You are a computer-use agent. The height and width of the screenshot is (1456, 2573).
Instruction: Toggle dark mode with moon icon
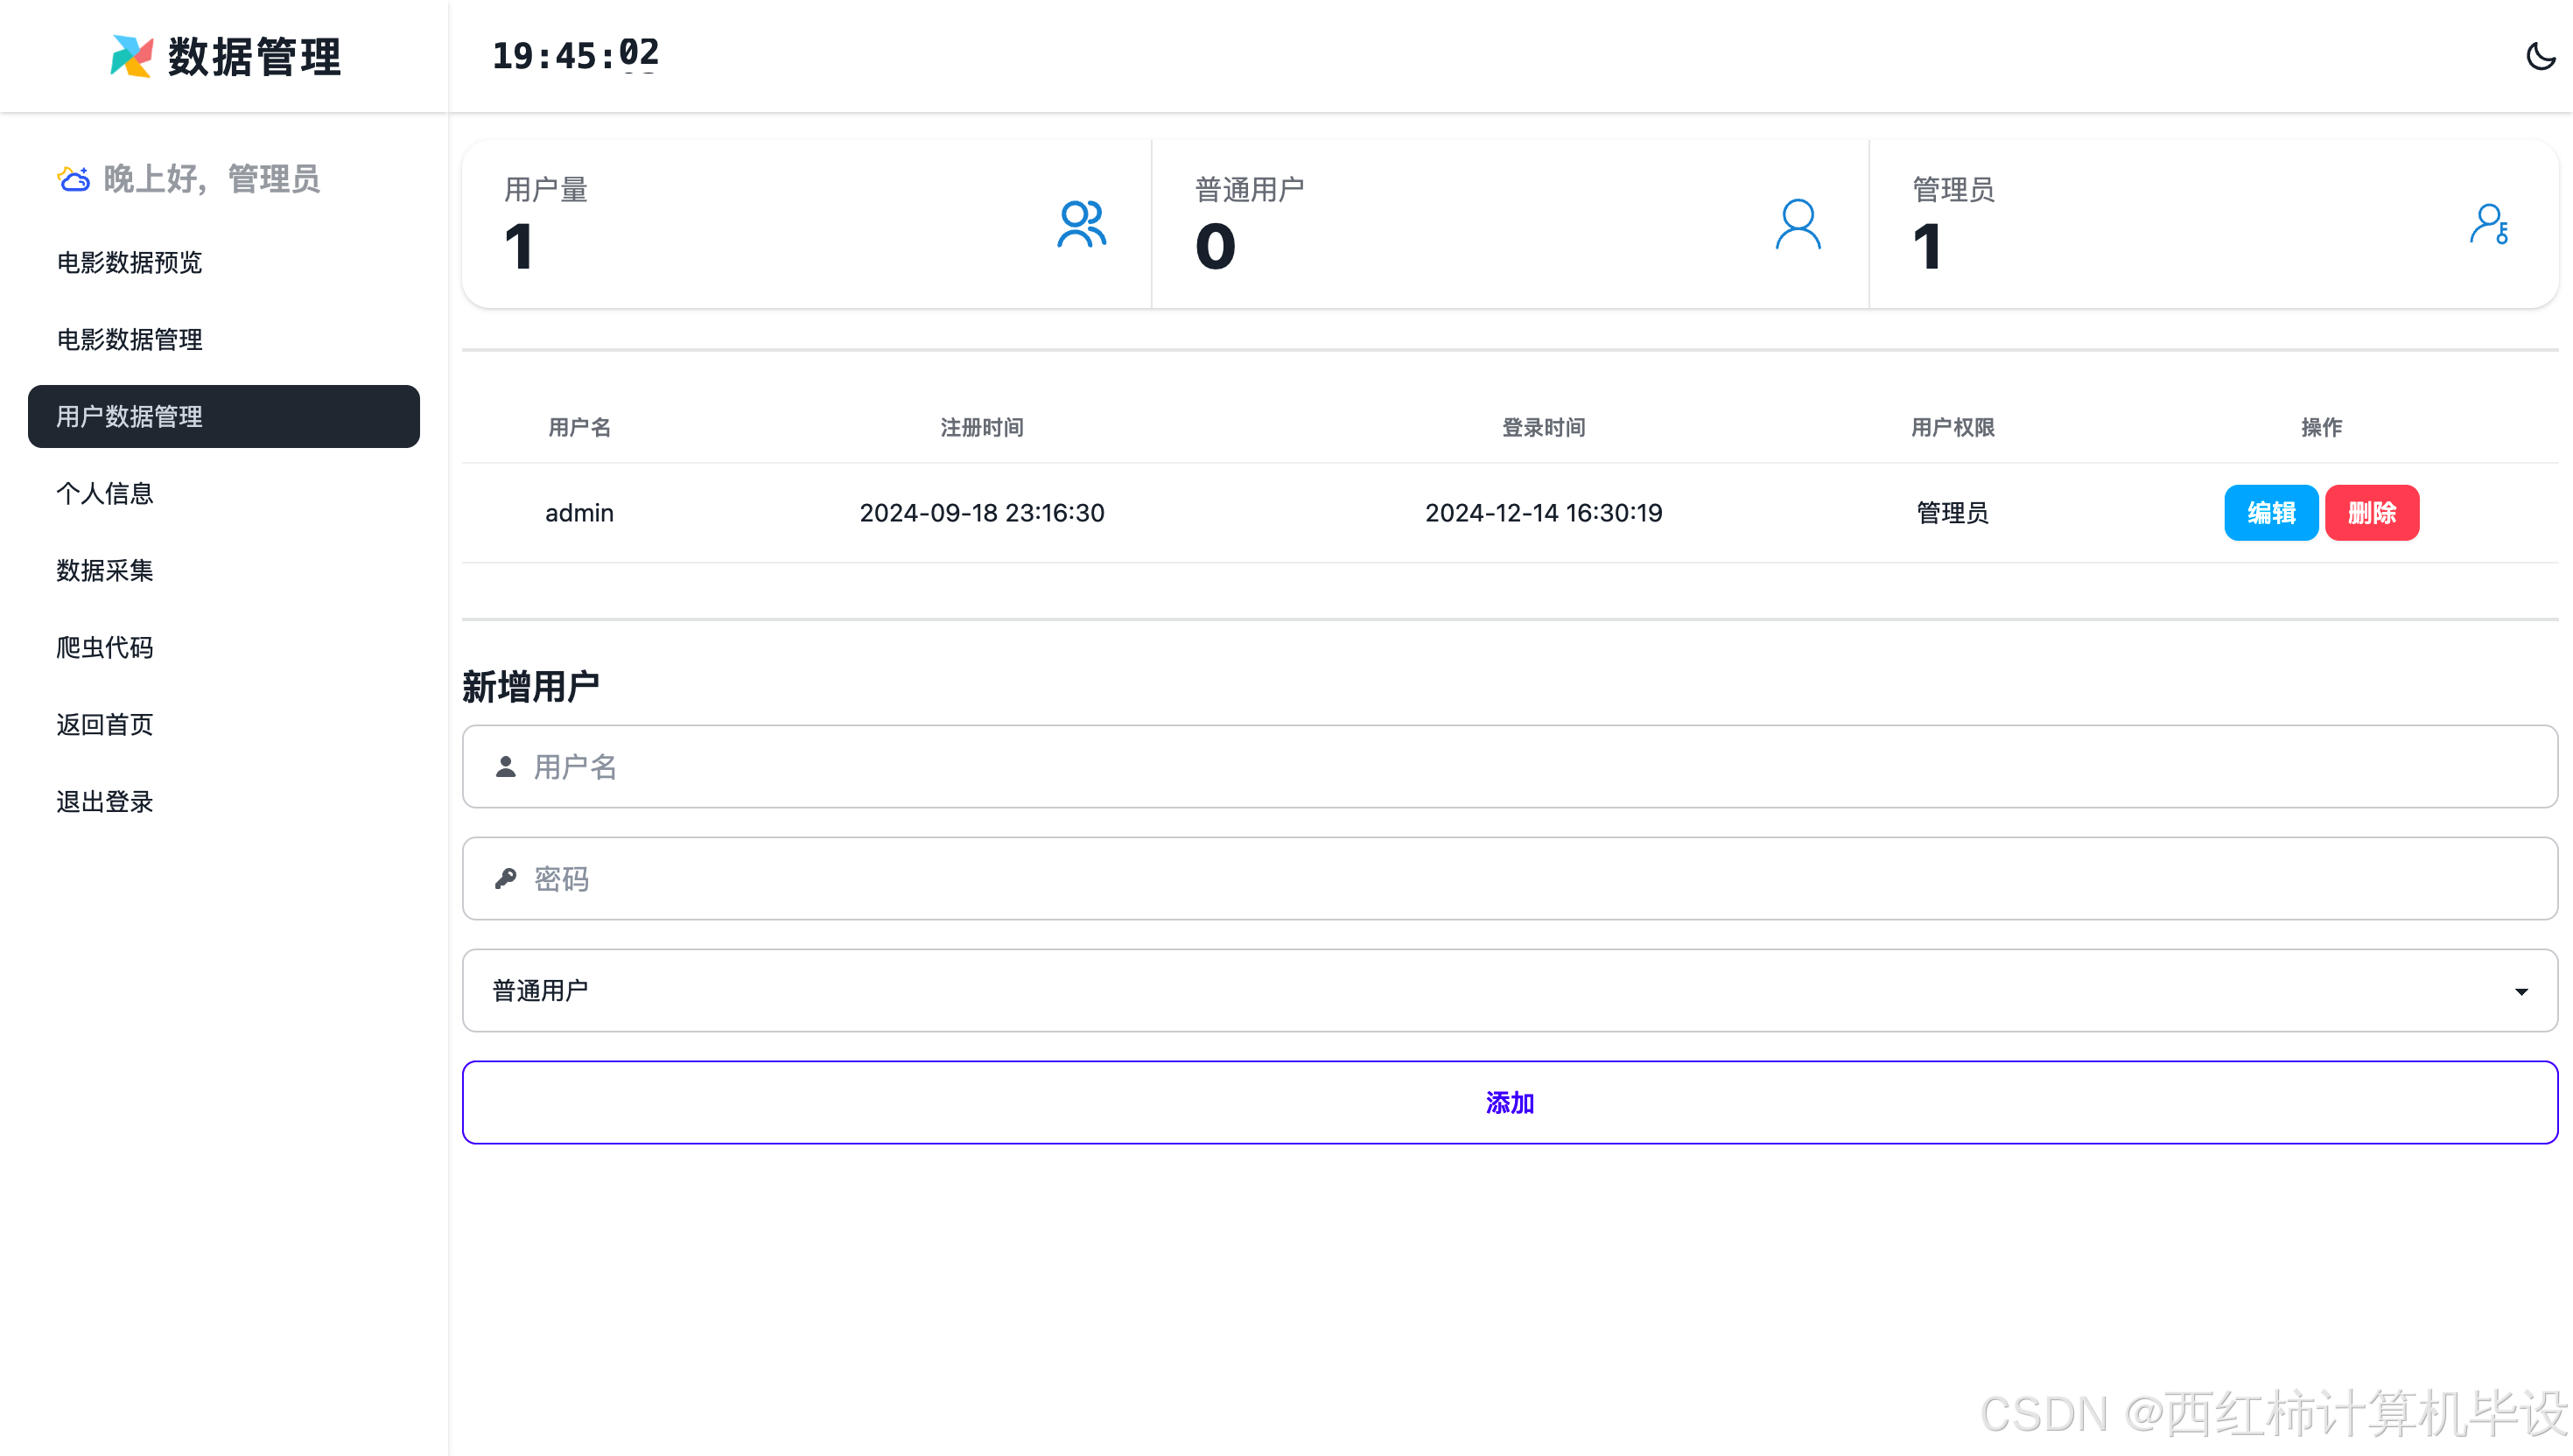point(2539,56)
